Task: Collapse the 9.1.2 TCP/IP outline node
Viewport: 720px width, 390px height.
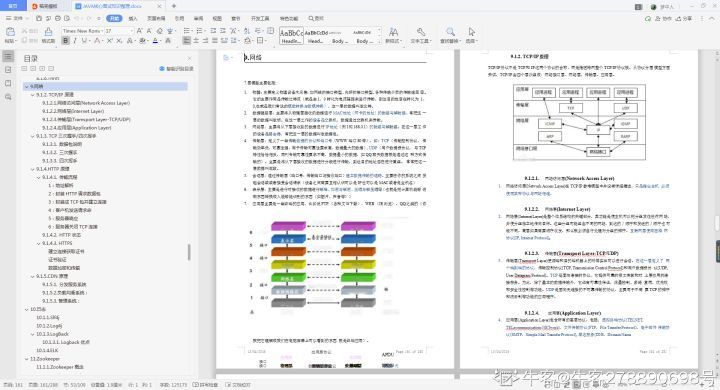Action: pos(33,95)
